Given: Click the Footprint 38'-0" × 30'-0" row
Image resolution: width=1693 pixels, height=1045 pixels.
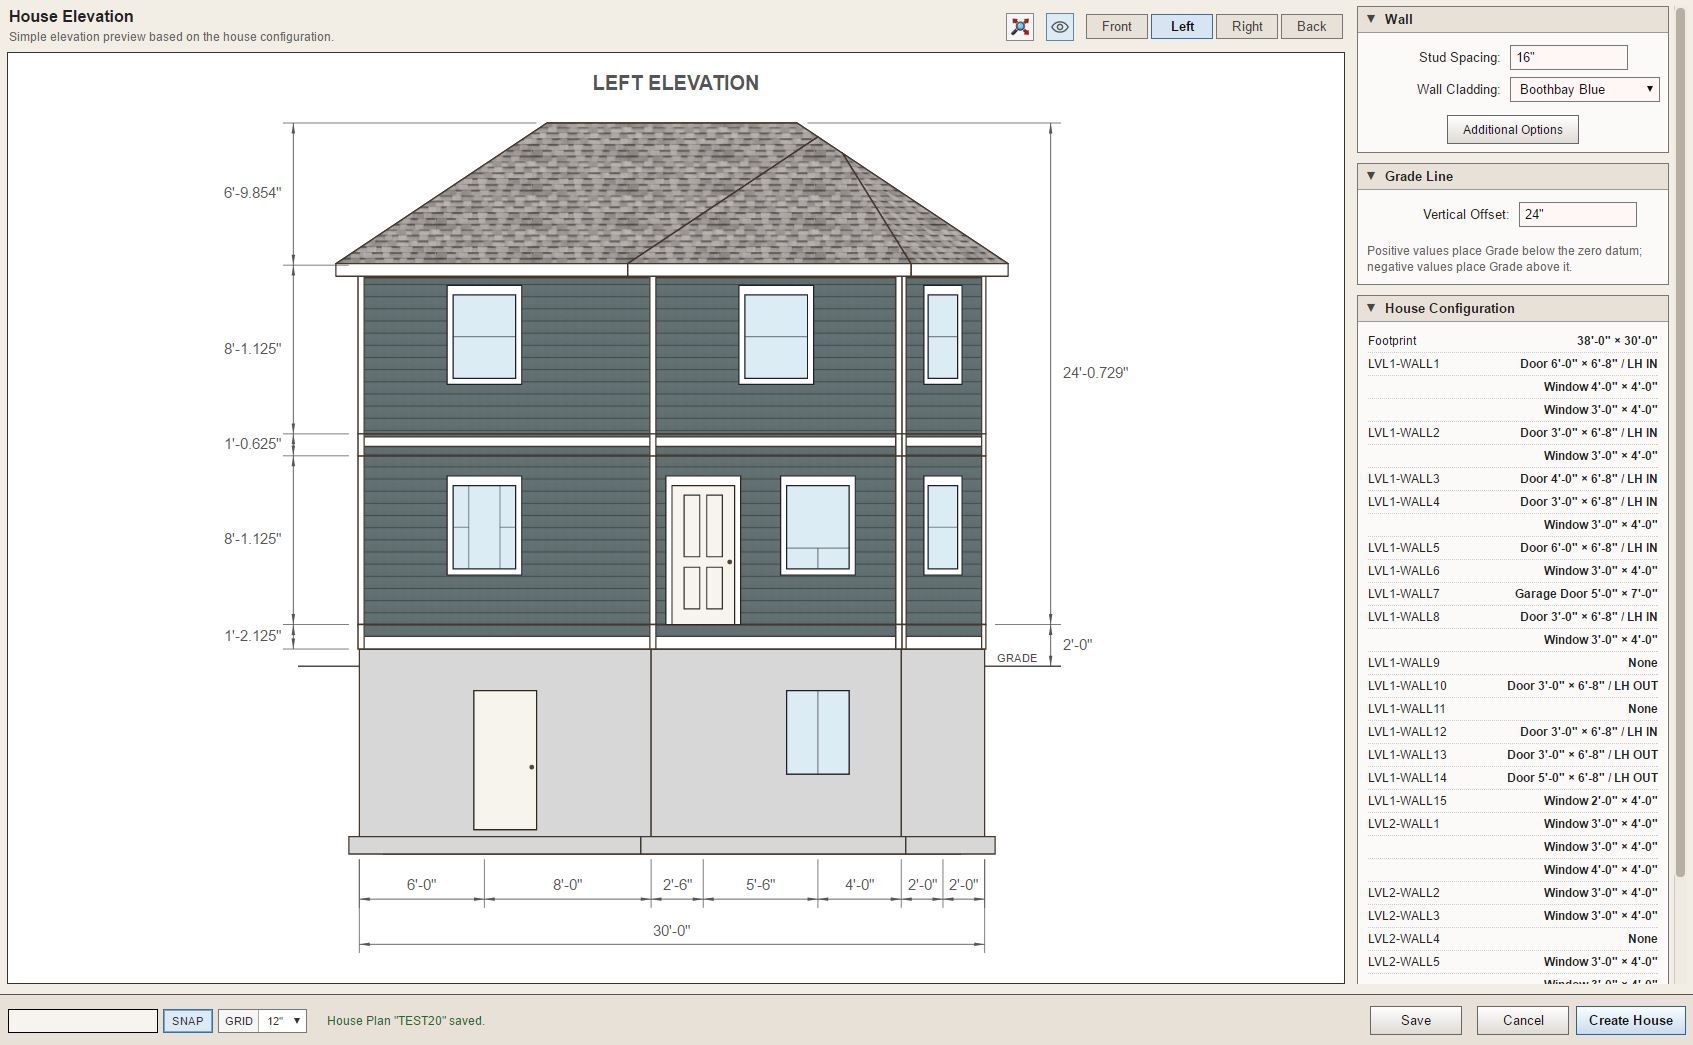Looking at the screenshot, I should [1512, 341].
